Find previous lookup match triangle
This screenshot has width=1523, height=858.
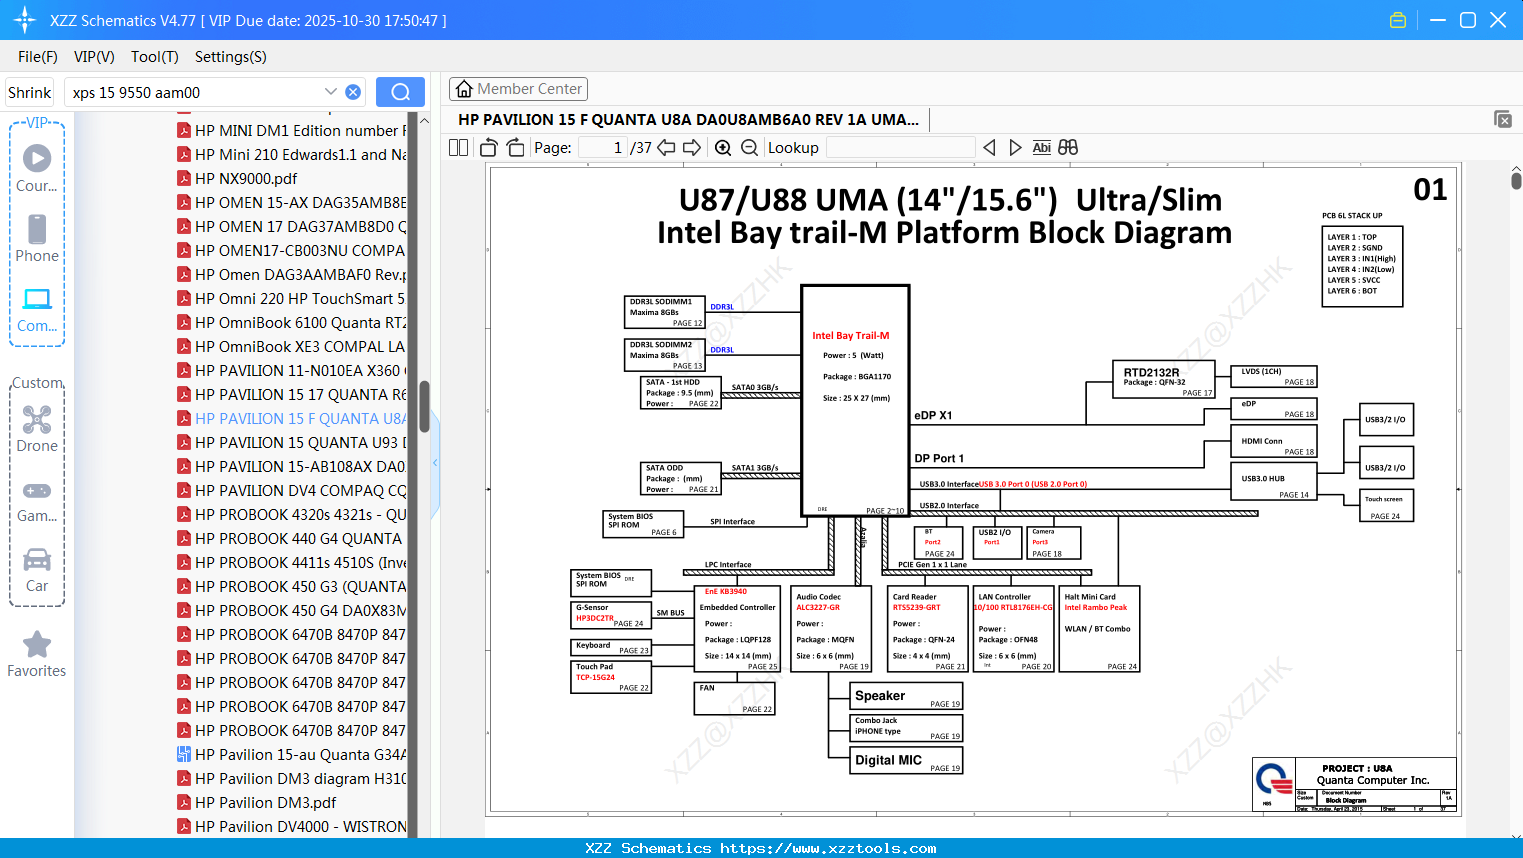click(x=989, y=148)
